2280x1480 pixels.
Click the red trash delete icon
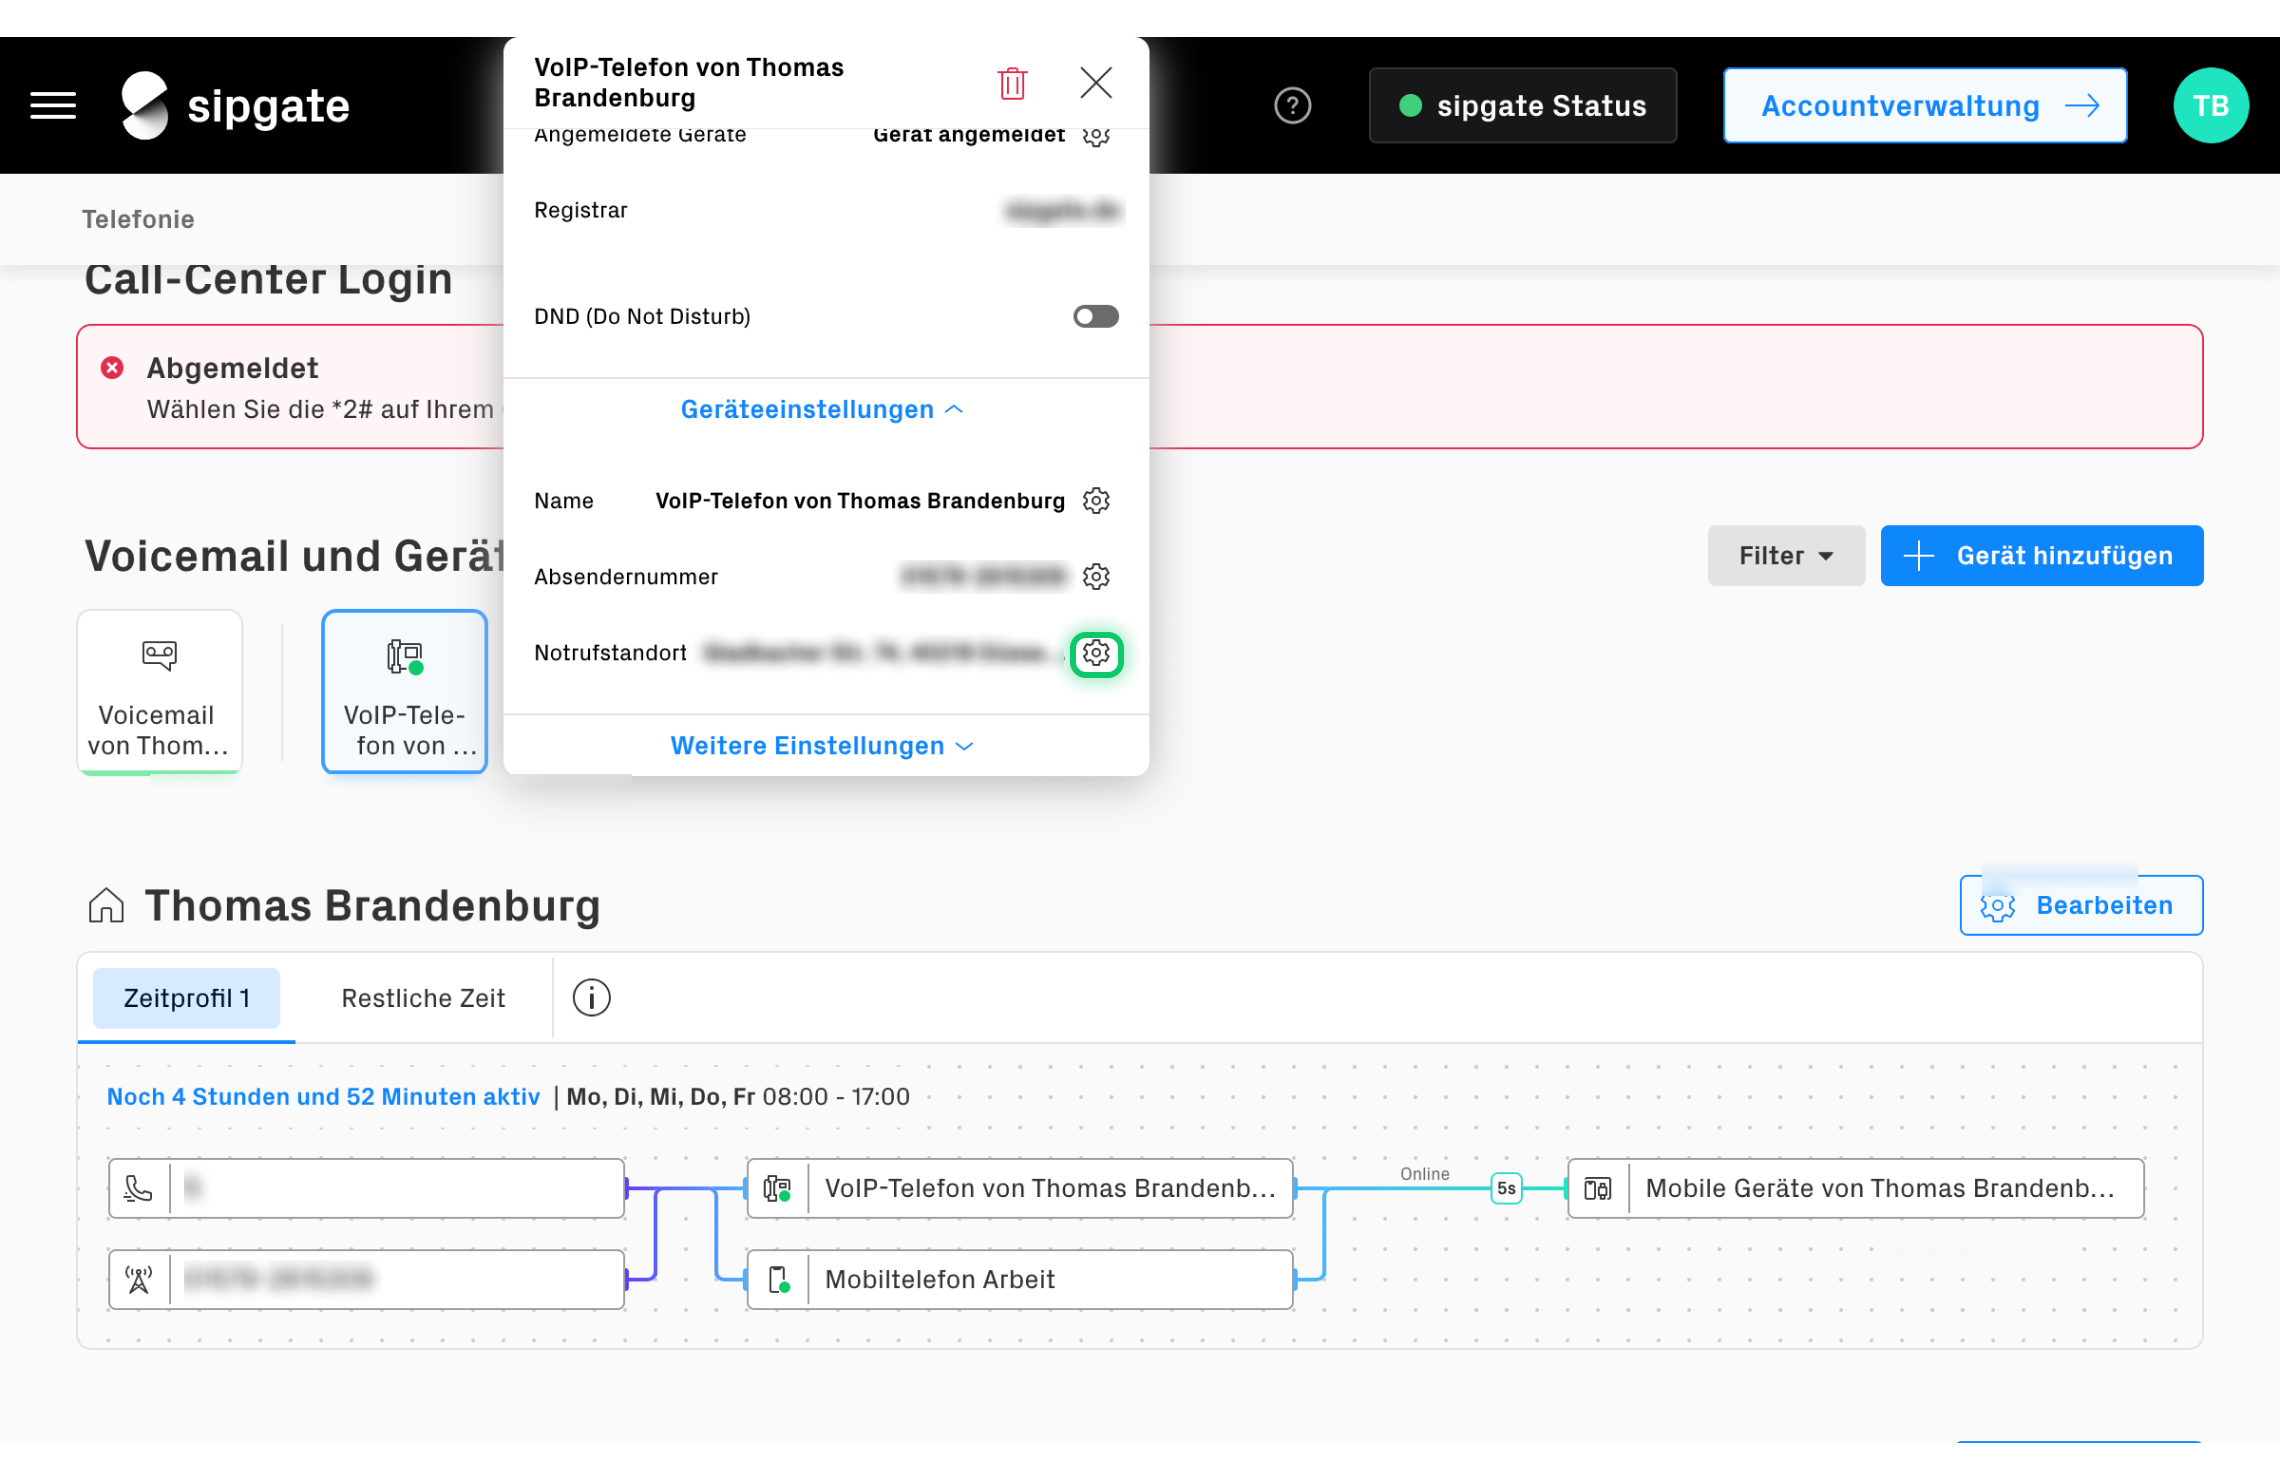[x=1012, y=83]
